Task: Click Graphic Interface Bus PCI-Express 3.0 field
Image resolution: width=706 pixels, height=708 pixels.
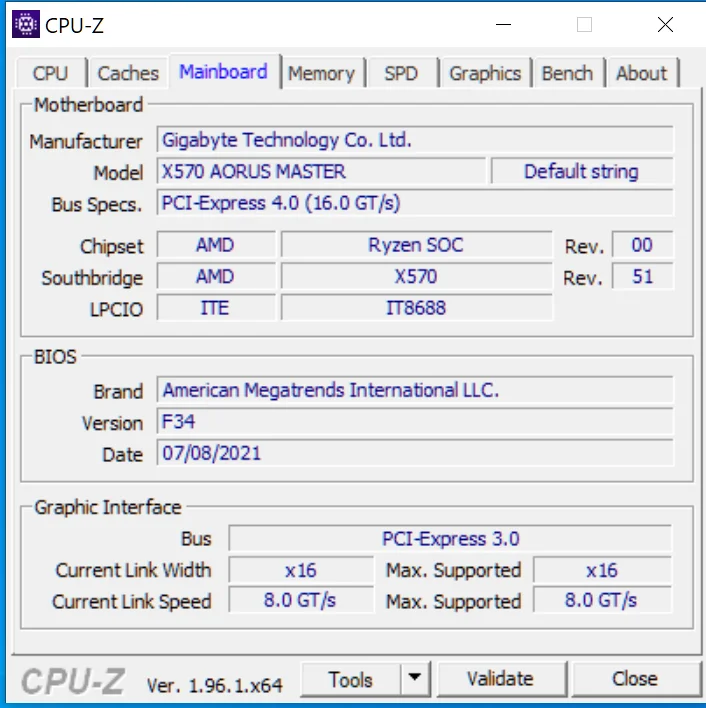Action: click(450, 538)
